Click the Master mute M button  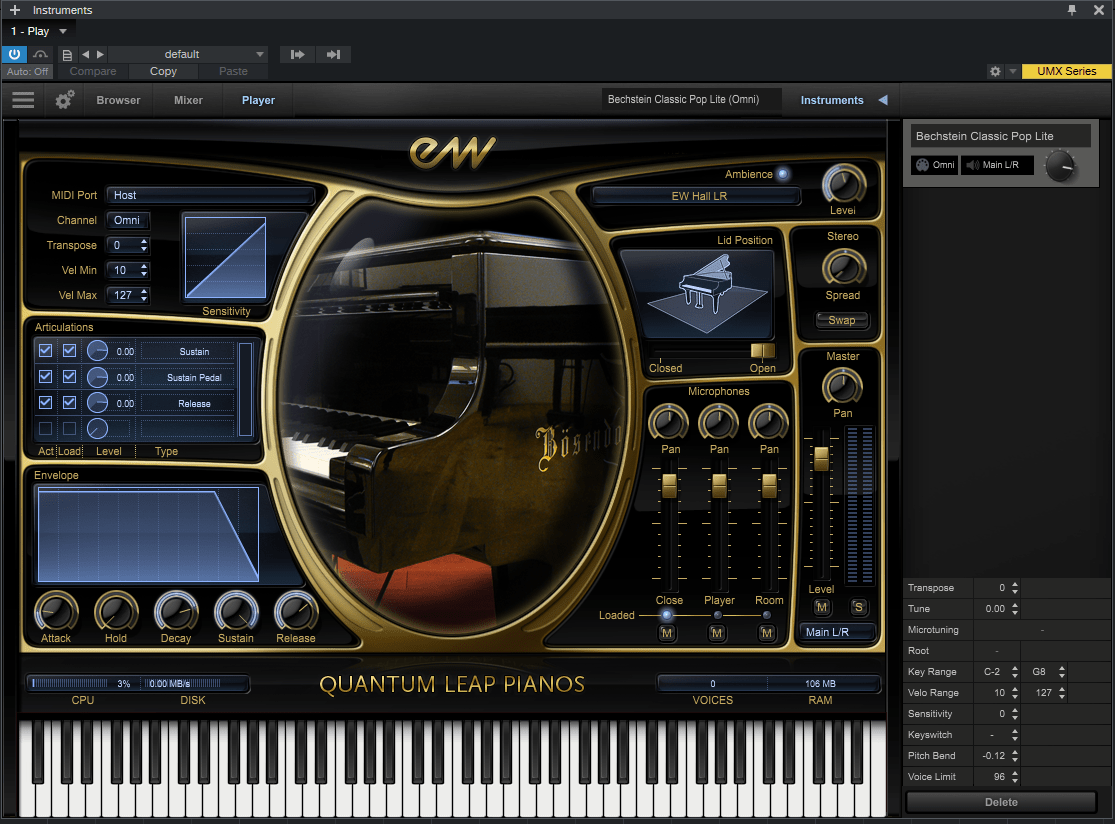pos(822,607)
